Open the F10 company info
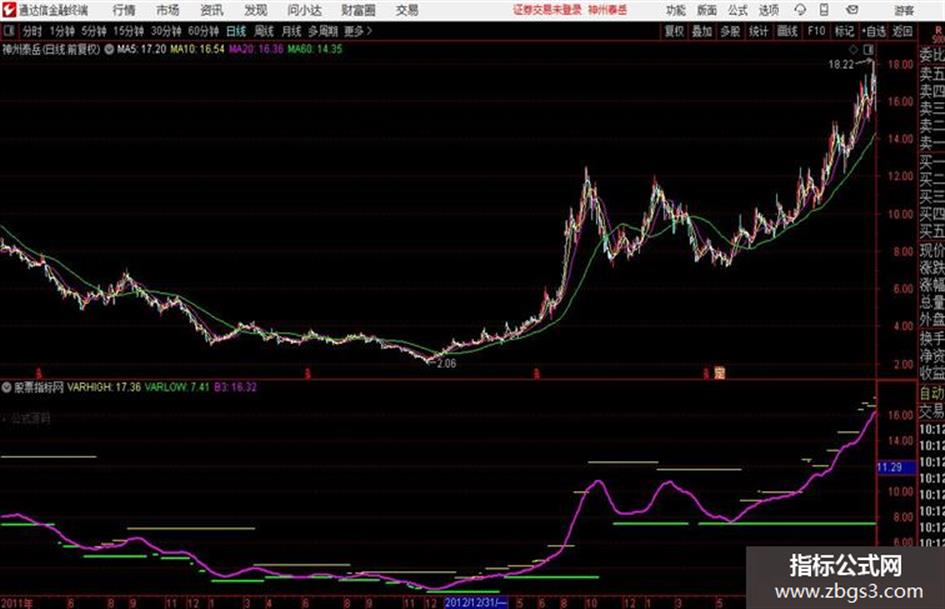 click(816, 31)
